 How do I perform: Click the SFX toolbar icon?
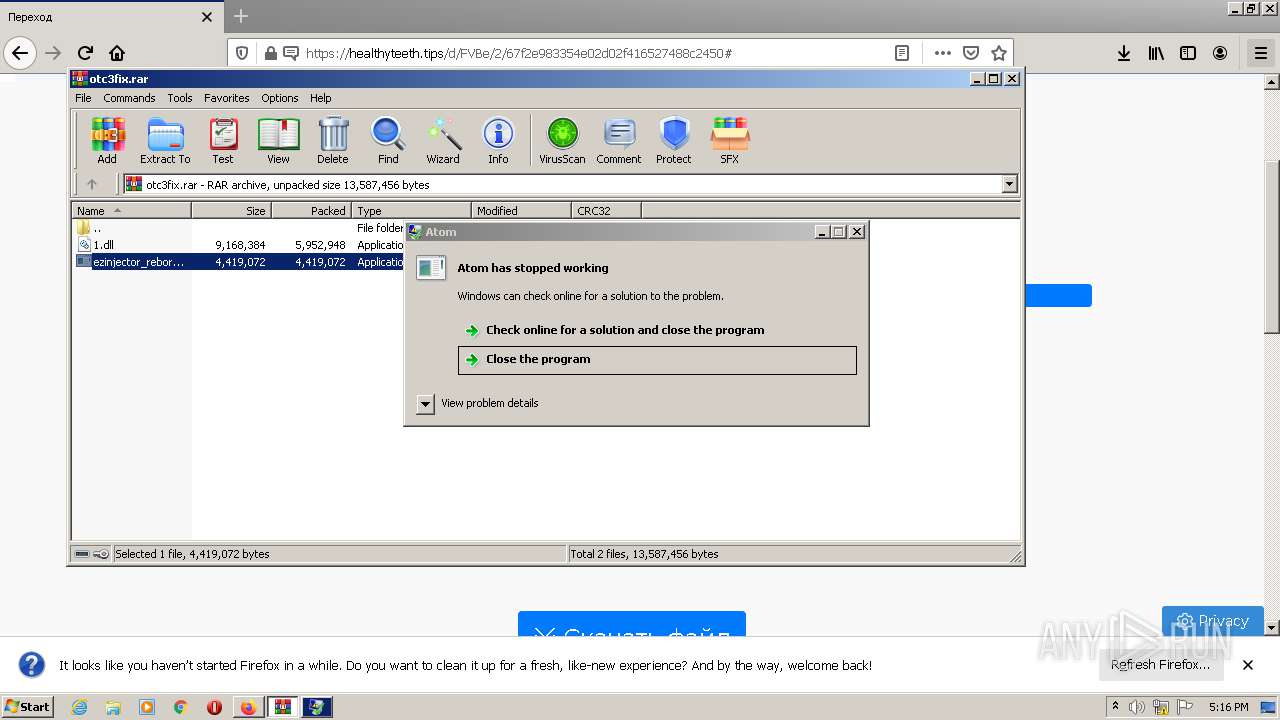(730, 140)
